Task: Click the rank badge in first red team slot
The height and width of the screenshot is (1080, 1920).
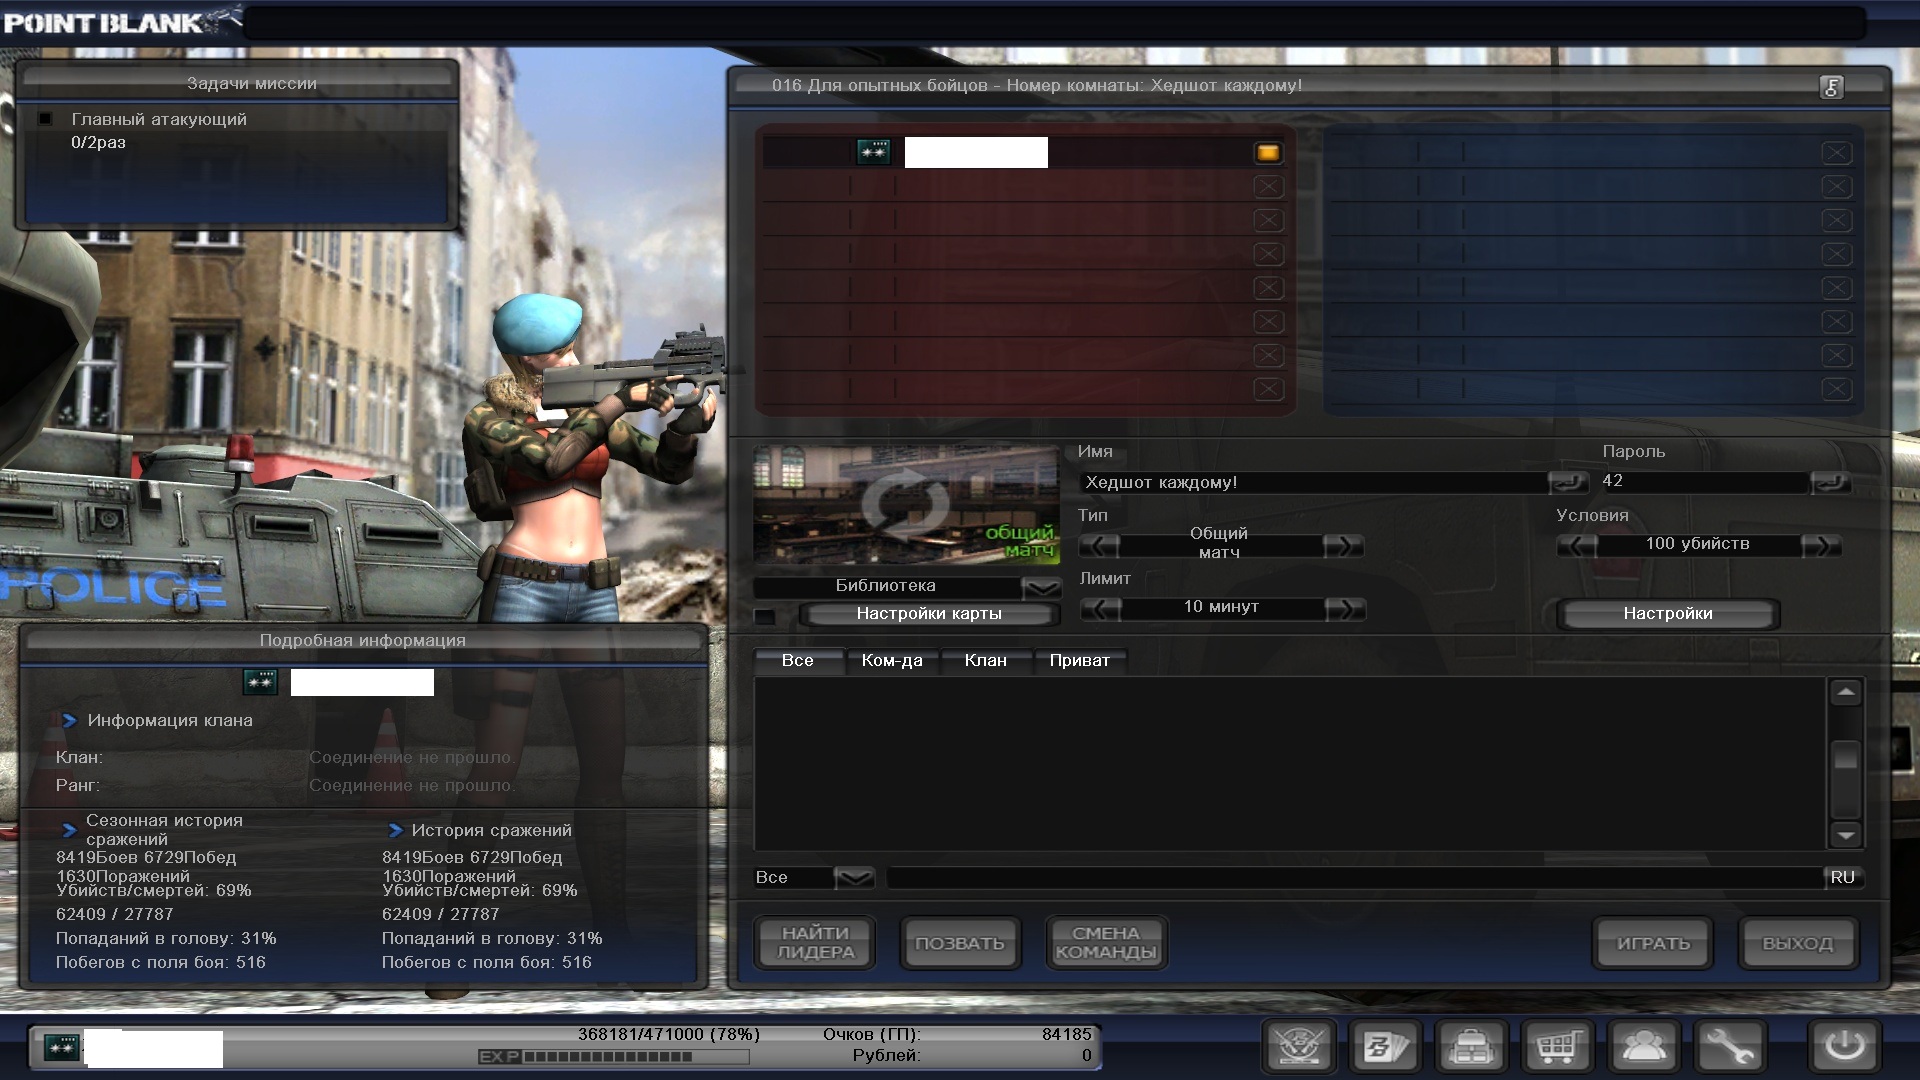Action: coord(873,151)
